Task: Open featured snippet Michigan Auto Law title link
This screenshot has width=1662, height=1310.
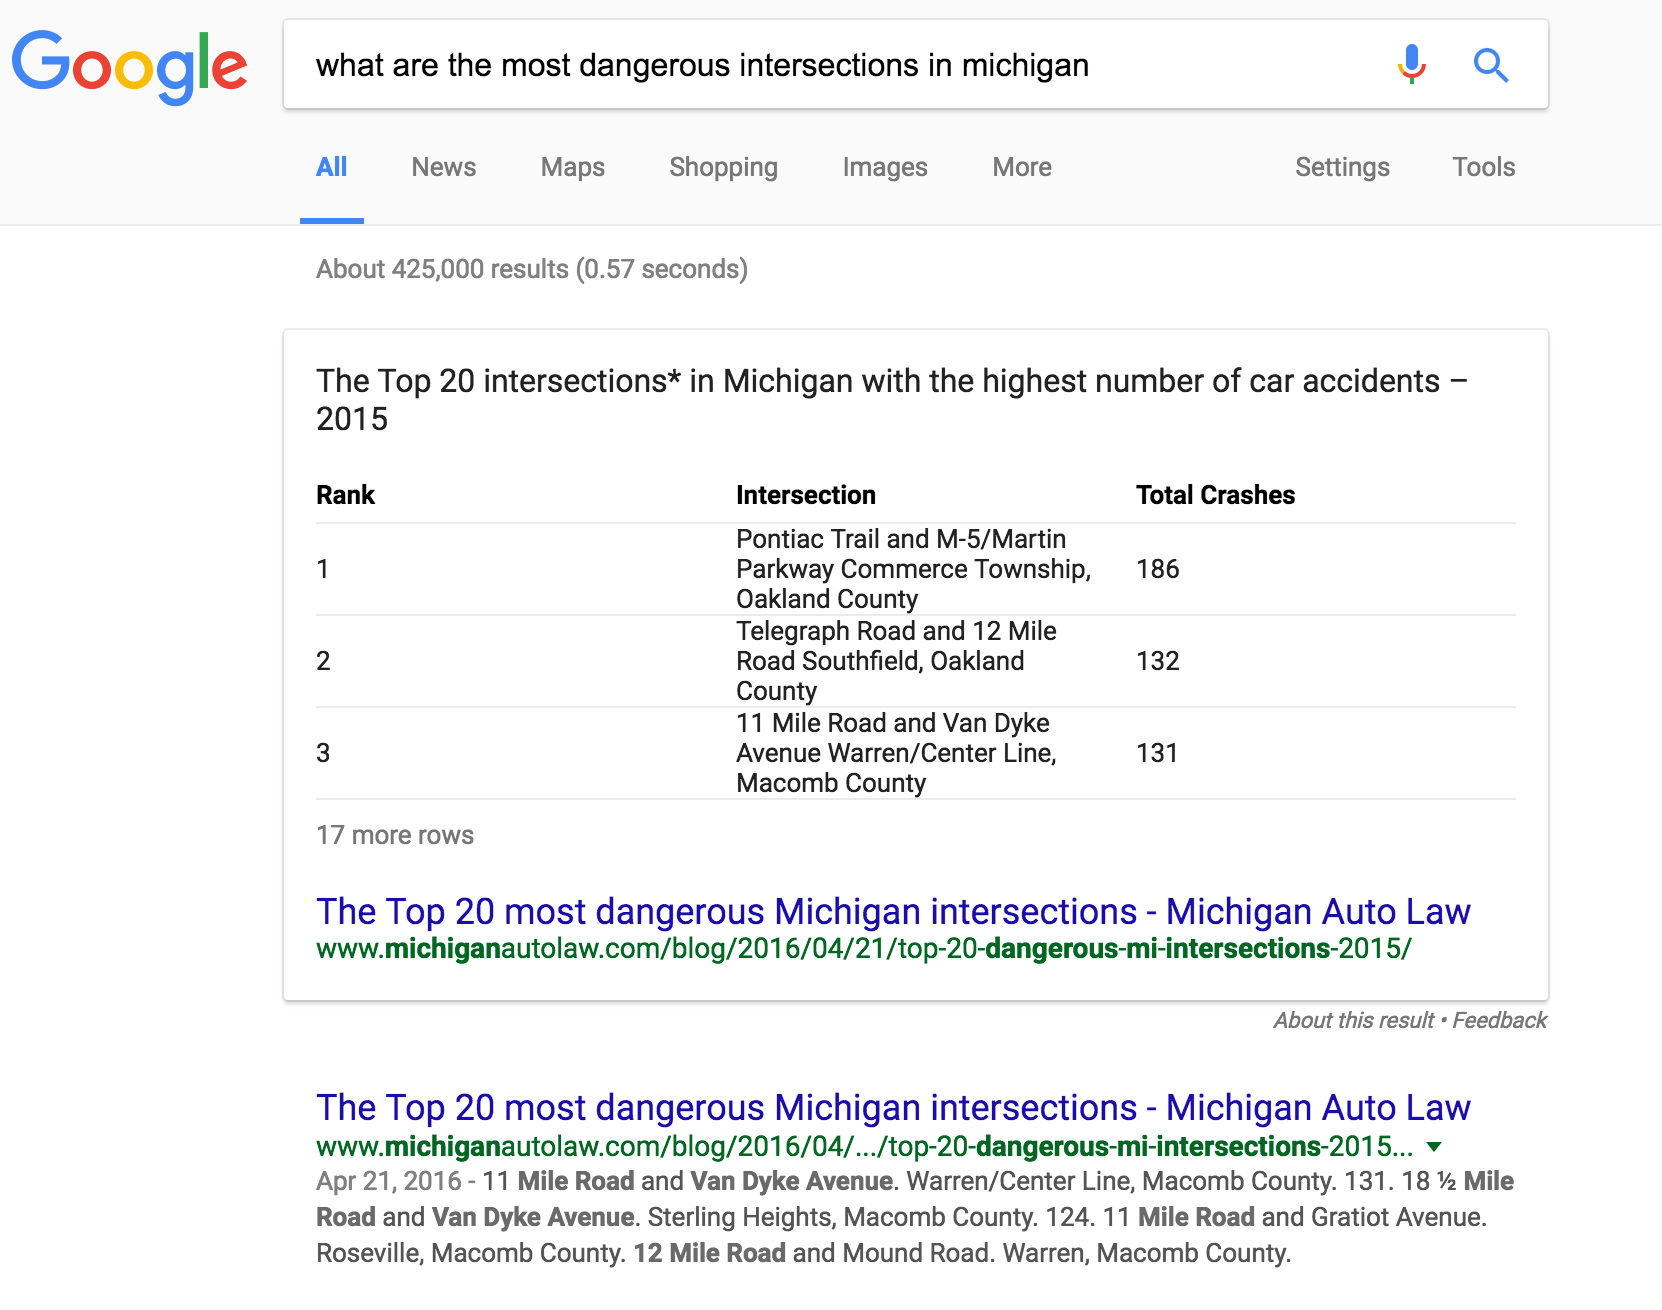Action: coord(893,912)
